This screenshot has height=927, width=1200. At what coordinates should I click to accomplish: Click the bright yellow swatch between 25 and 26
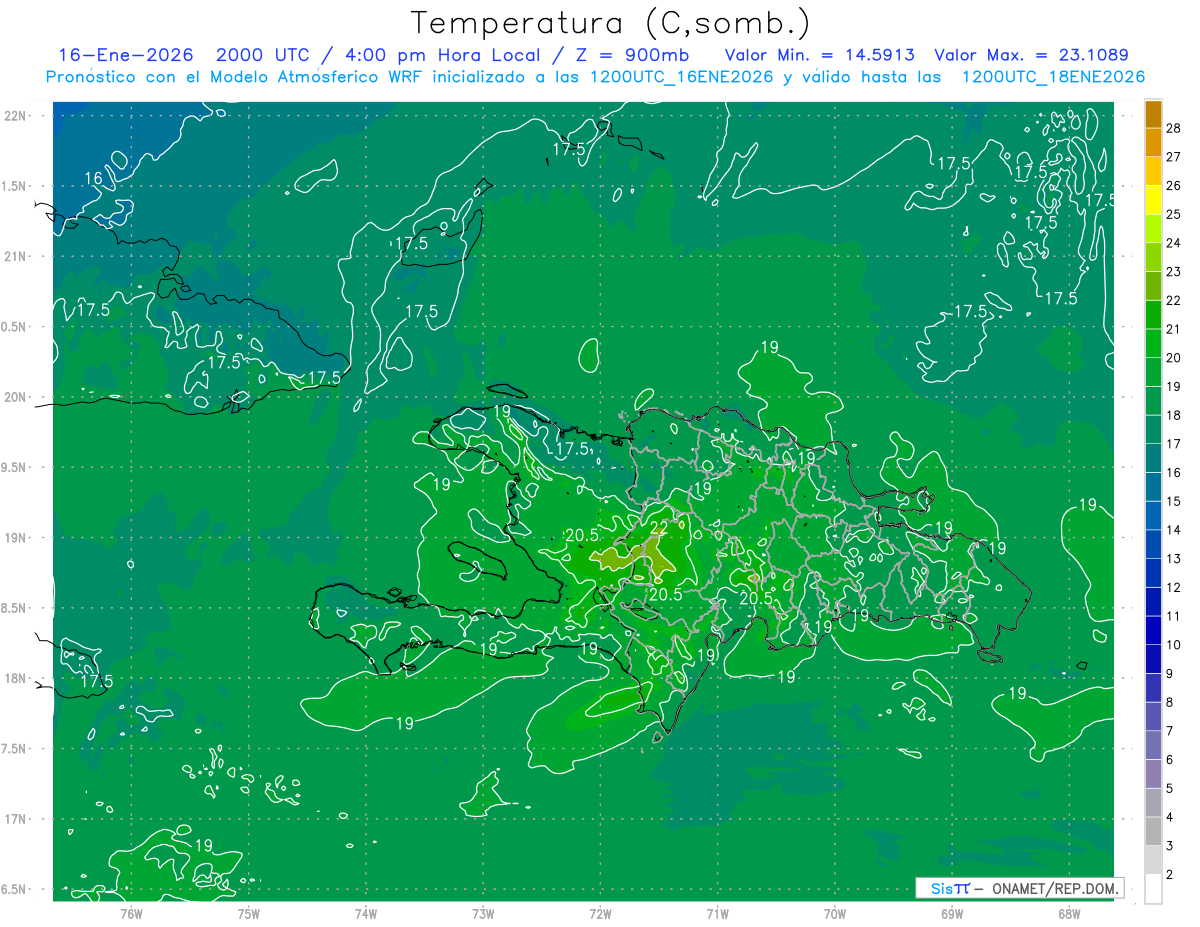click(1153, 200)
